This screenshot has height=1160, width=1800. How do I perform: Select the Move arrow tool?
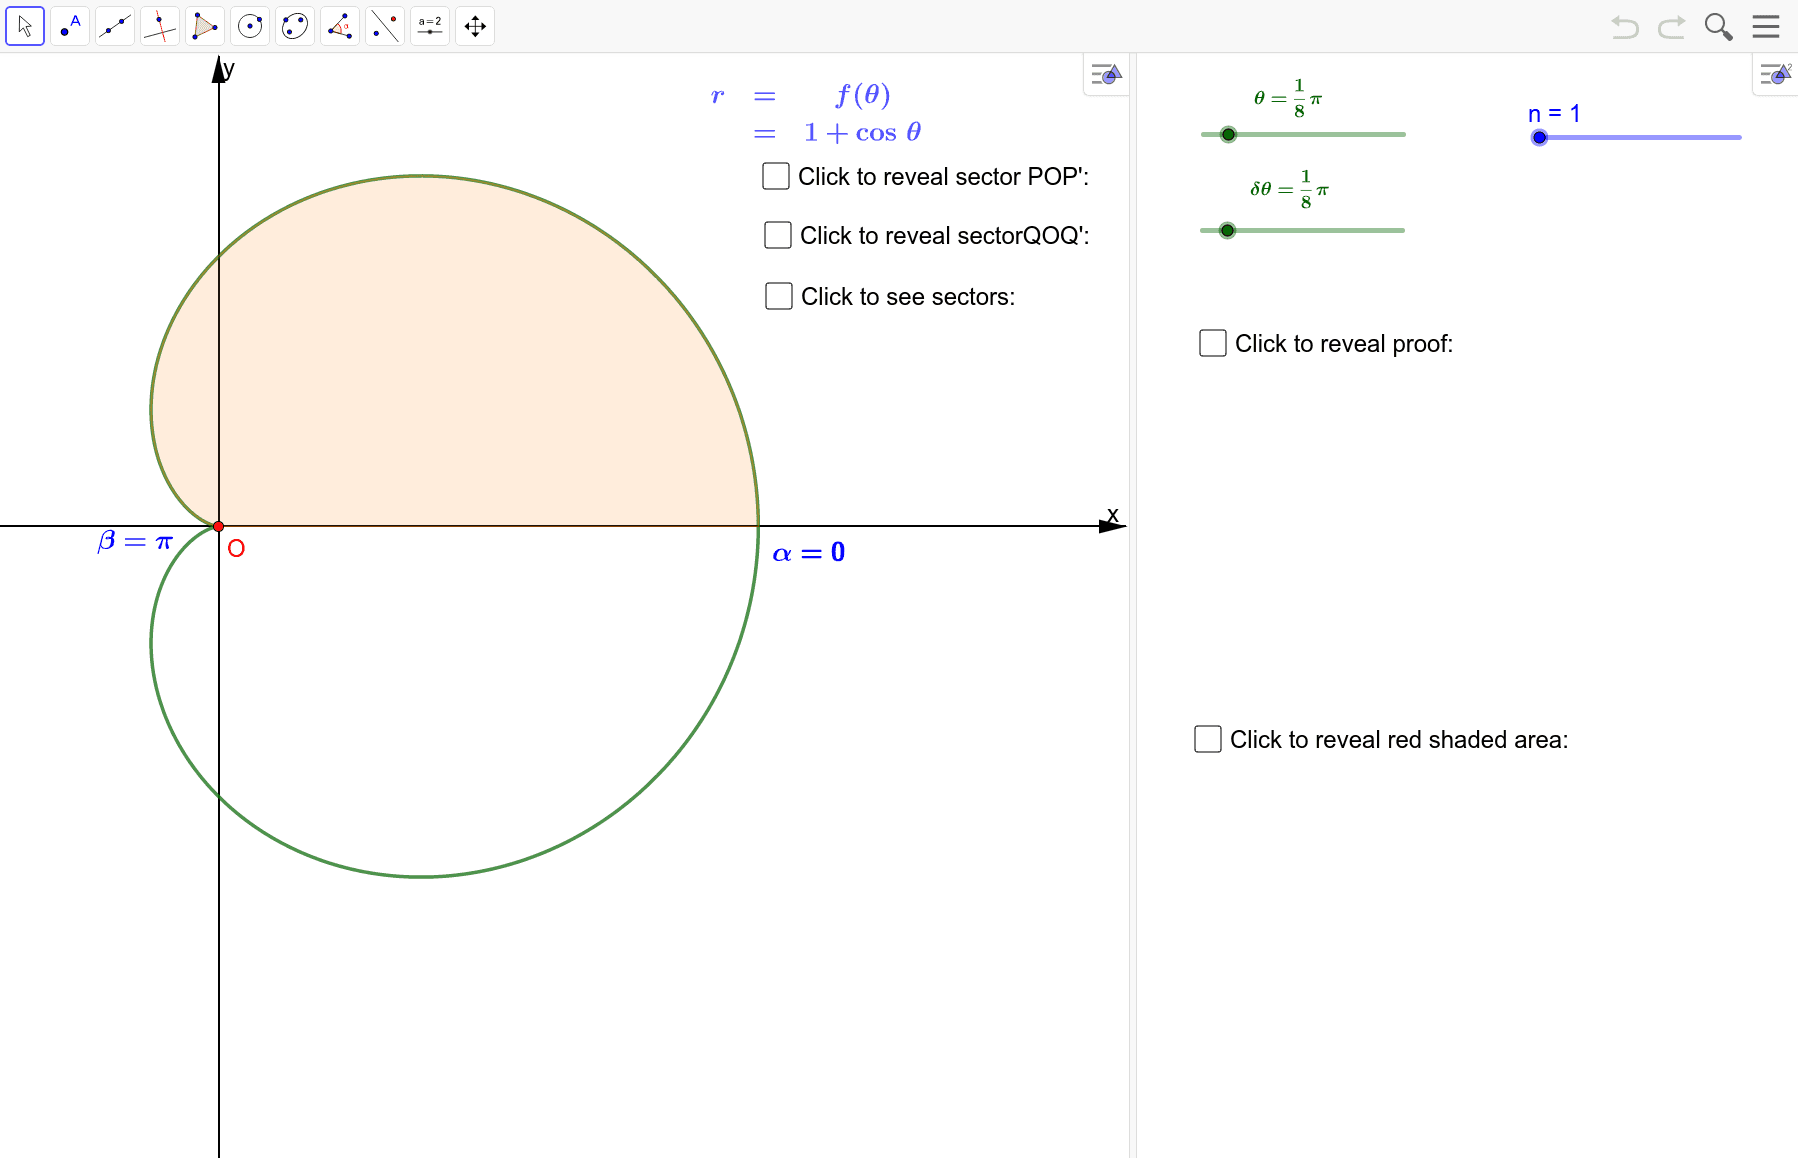coord(25,26)
